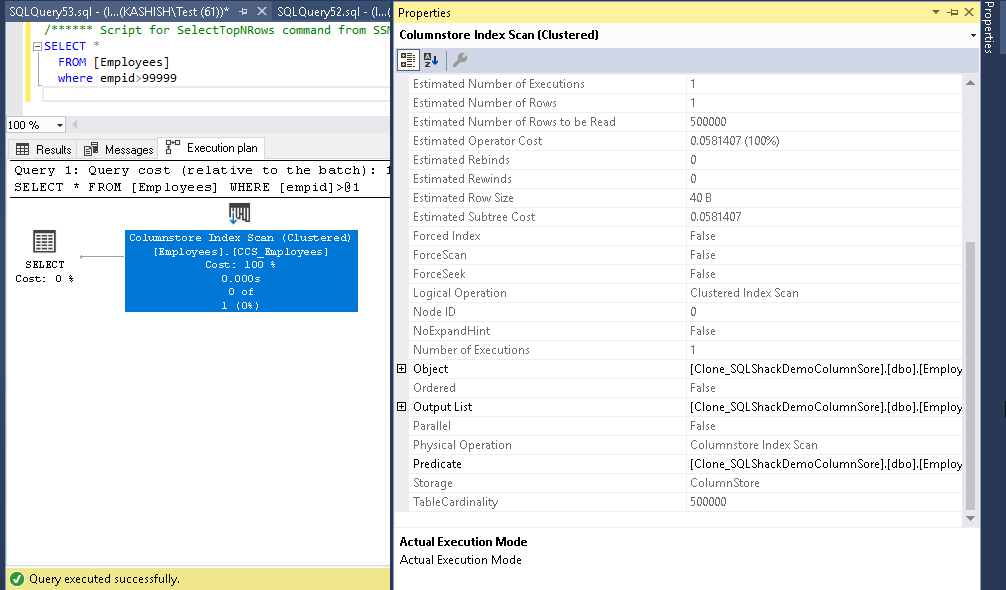Select the Estimated Number of Executions row
Image resolution: width=1006 pixels, height=590 pixels.
[685, 83]
